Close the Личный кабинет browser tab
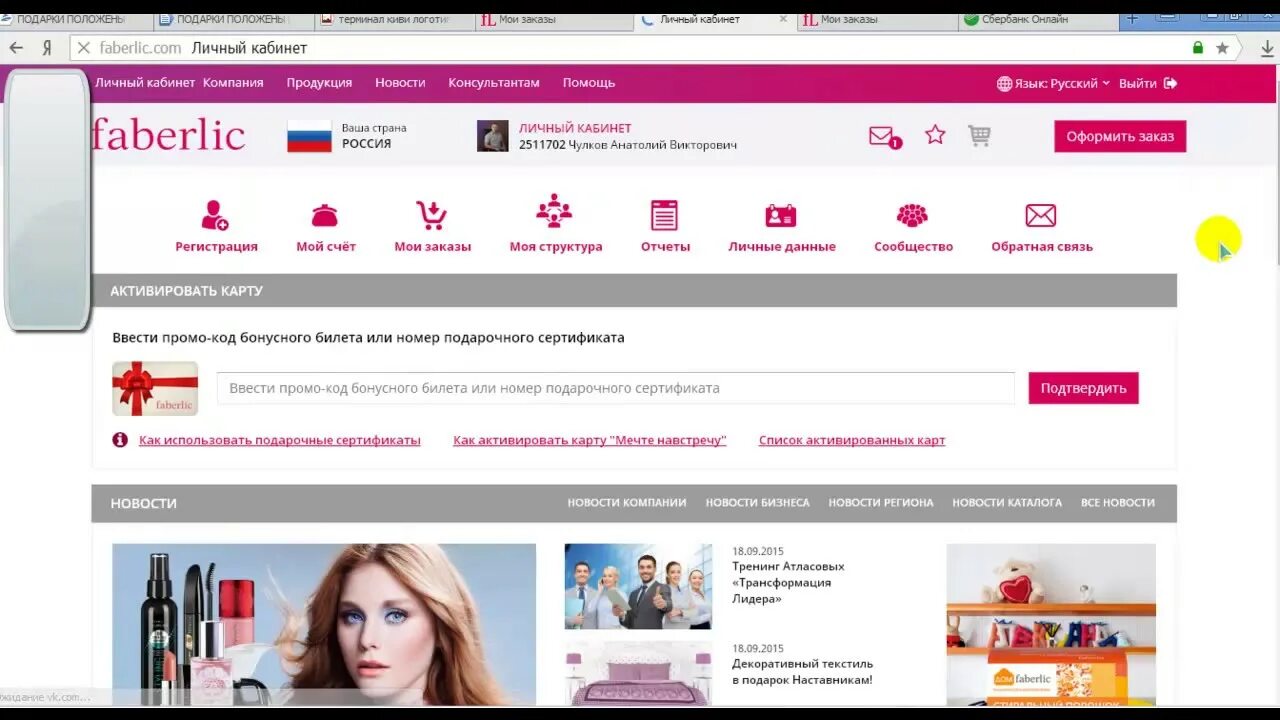 coord(783,19)
